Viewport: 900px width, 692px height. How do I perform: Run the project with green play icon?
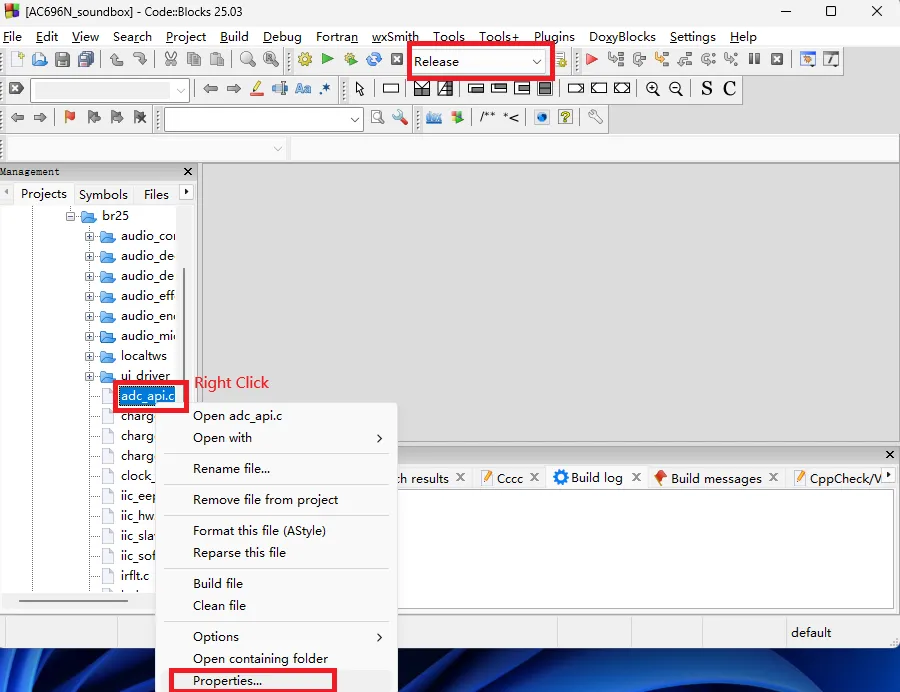[x=328, y=59]
